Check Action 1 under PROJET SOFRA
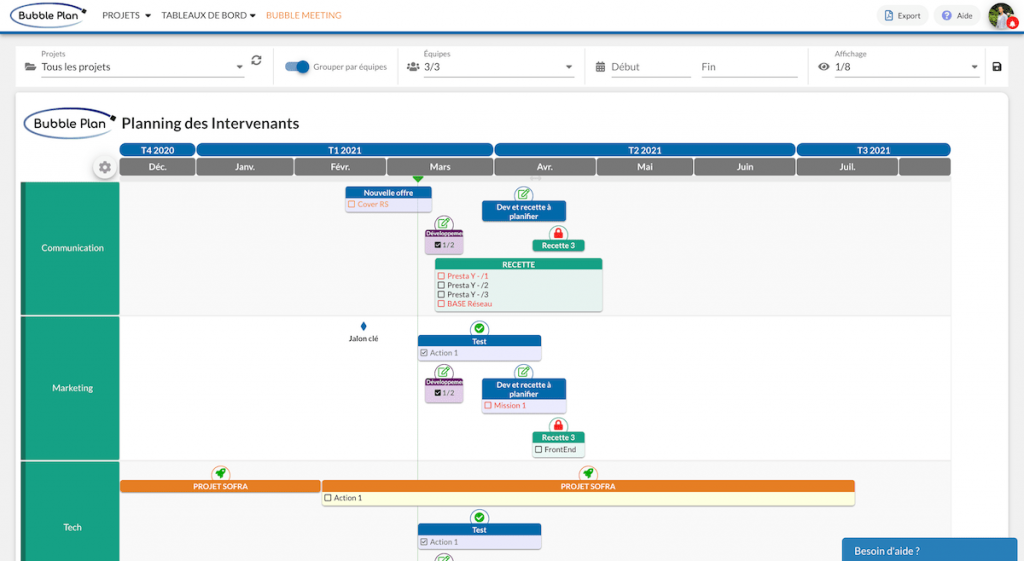This screenshot has width=1024, height=561. [328, 498]
